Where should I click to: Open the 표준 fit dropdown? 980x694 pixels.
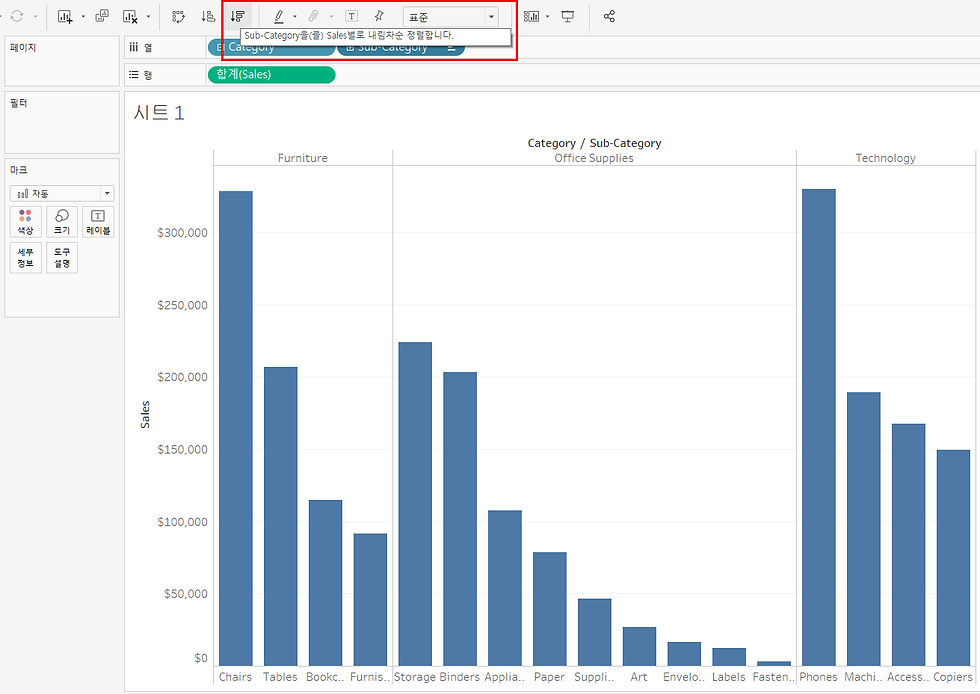[x=451, y=17]
